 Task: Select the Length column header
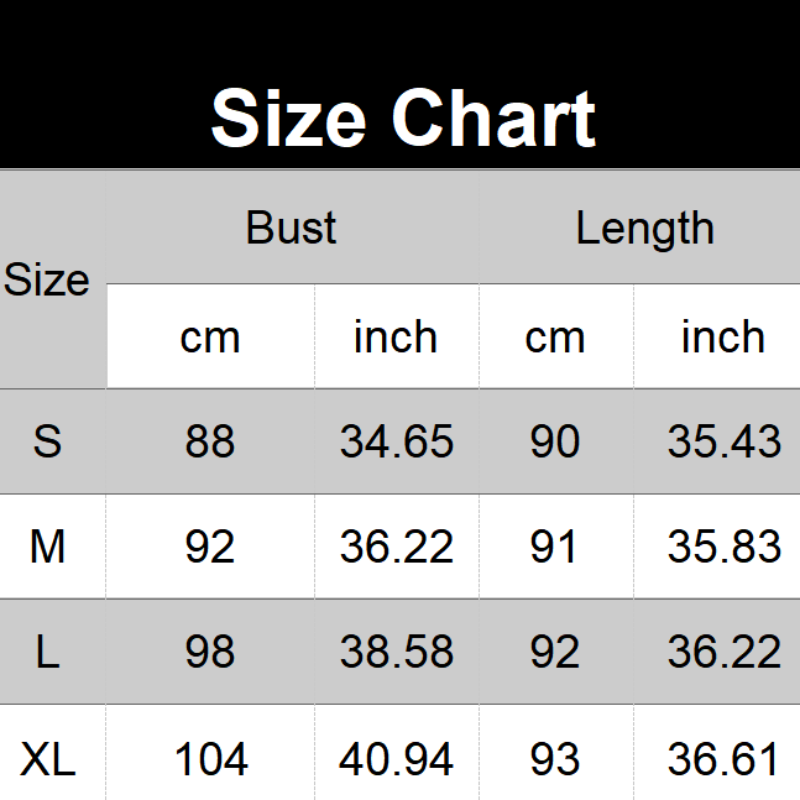click(x=644, y=228)
